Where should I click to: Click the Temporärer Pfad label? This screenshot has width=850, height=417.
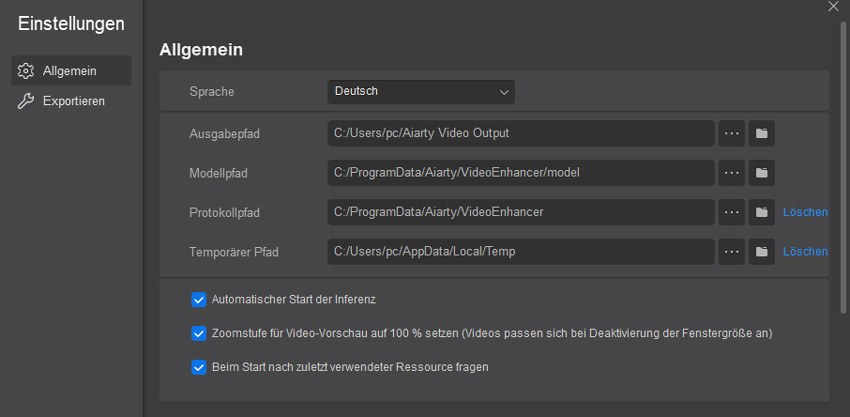[x=234, y=252]
